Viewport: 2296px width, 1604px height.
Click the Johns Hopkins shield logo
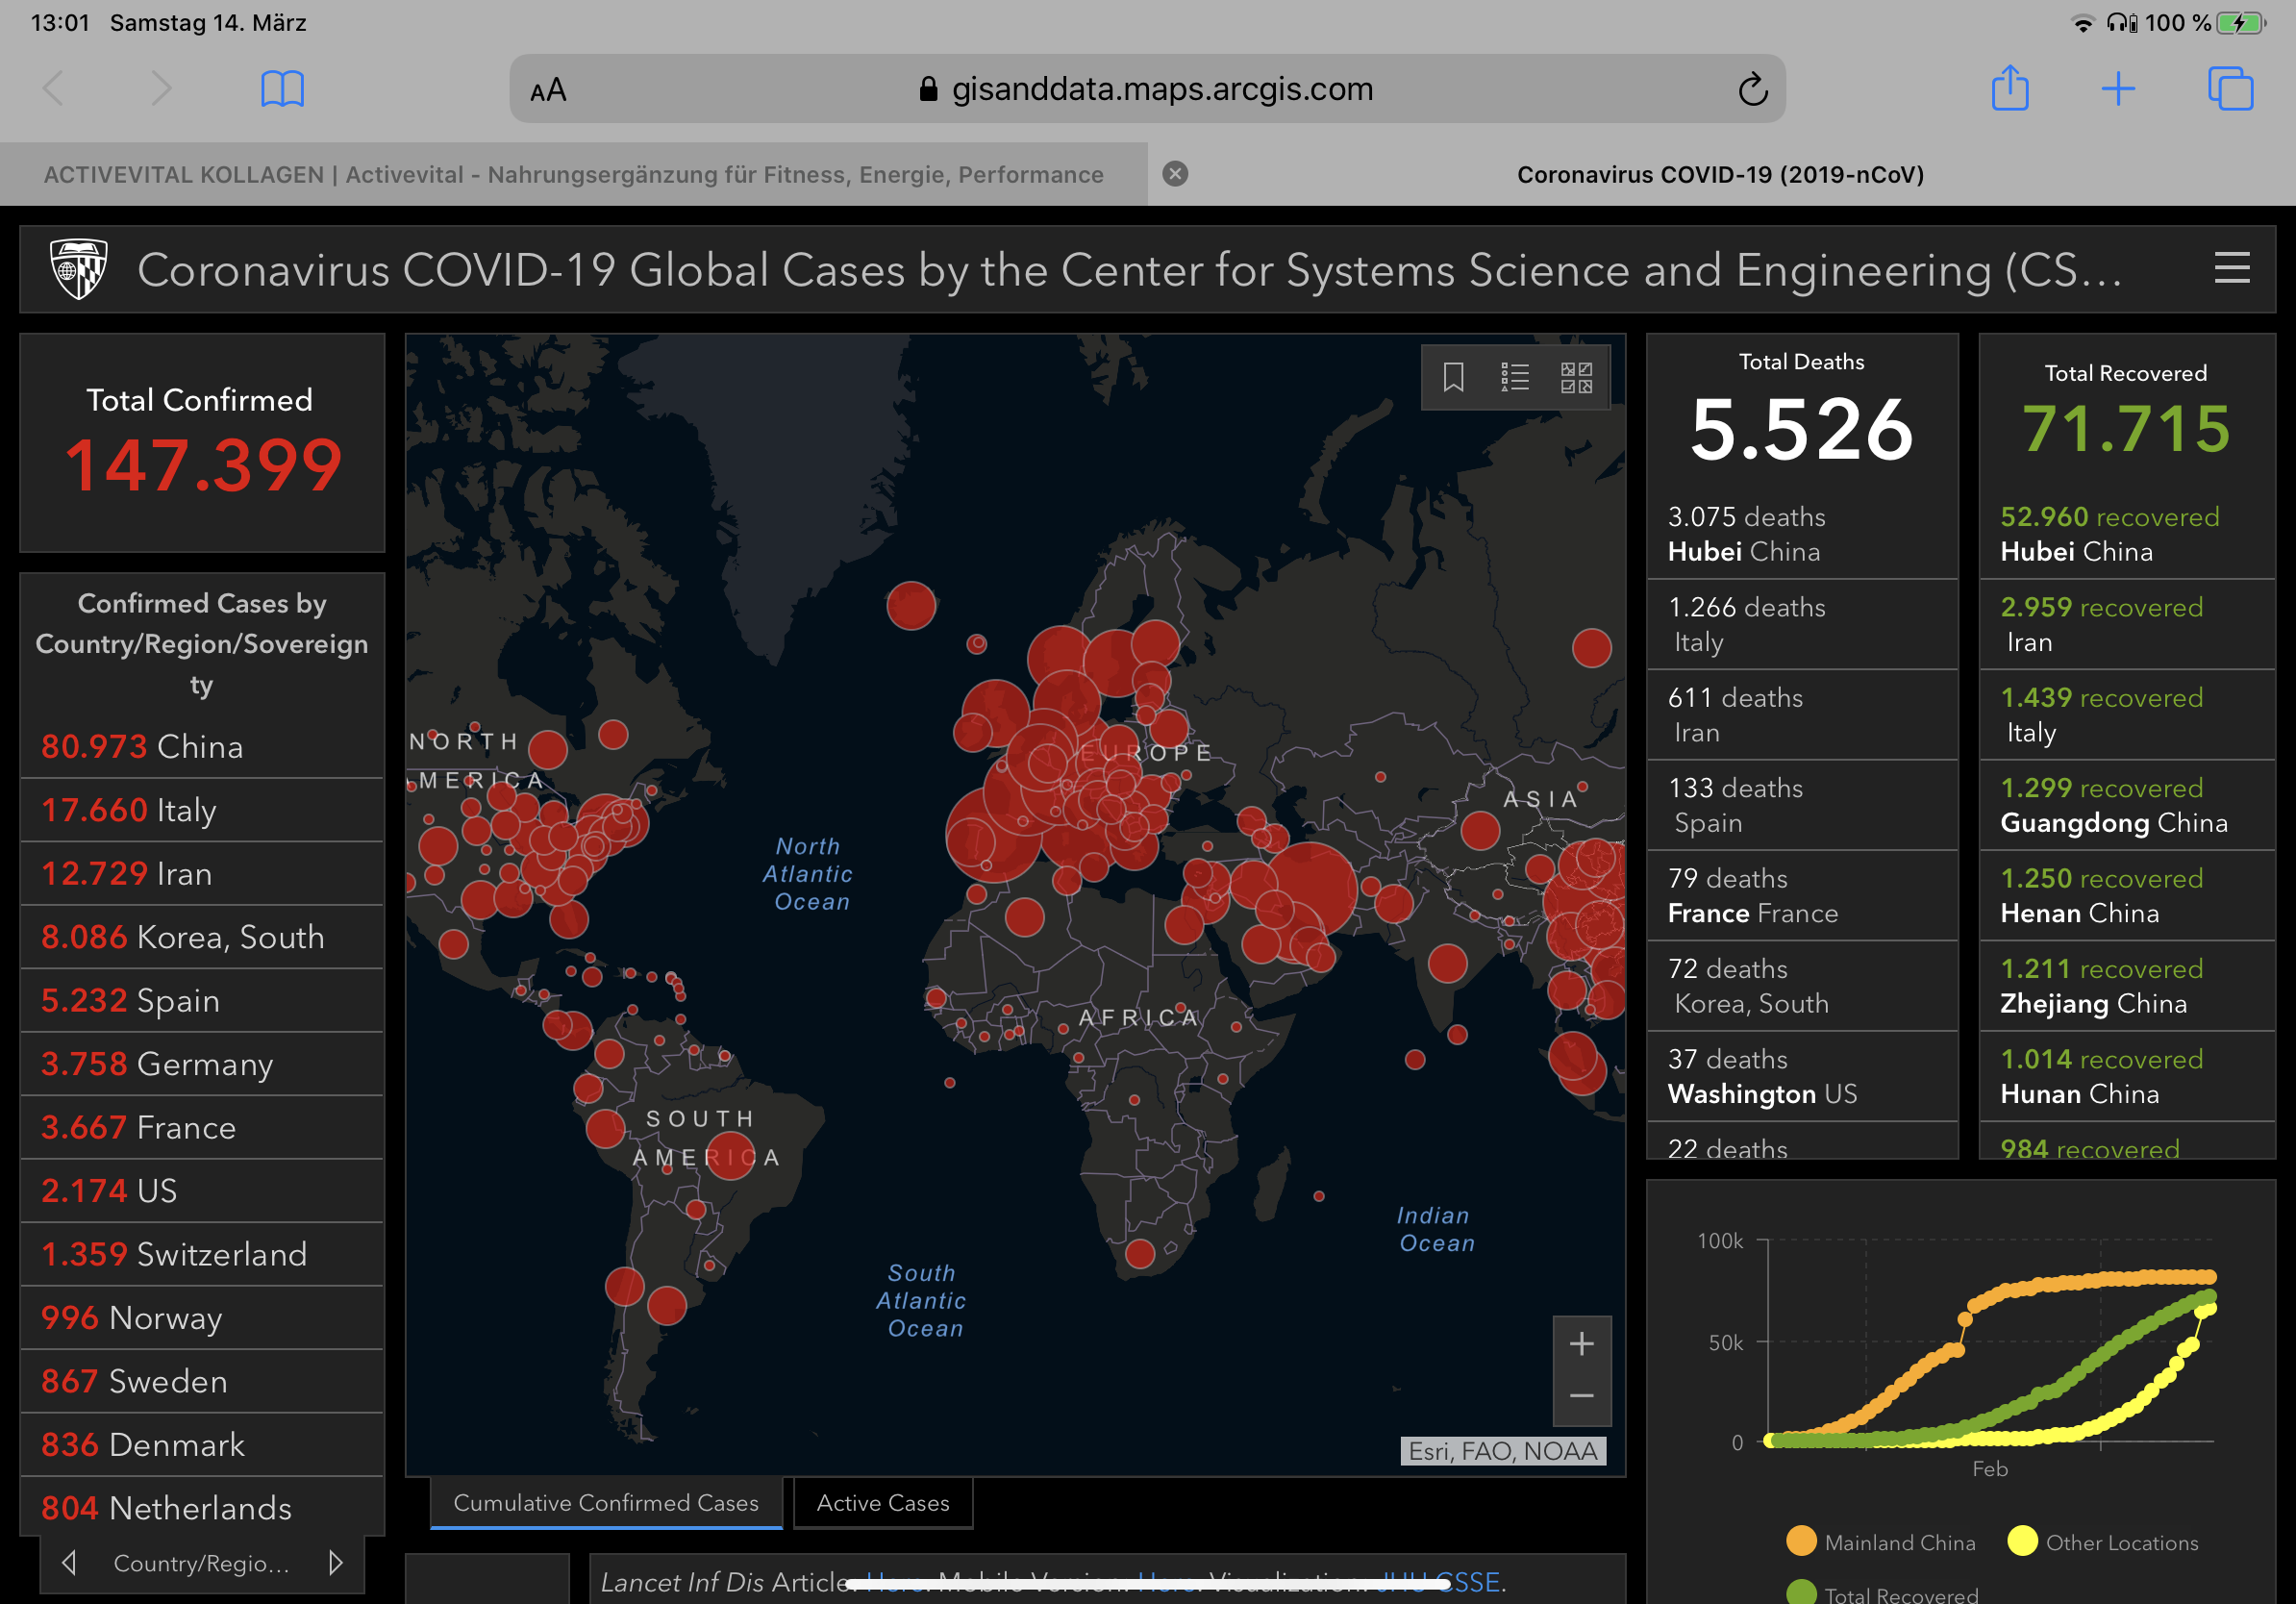[x=79, y=268]
